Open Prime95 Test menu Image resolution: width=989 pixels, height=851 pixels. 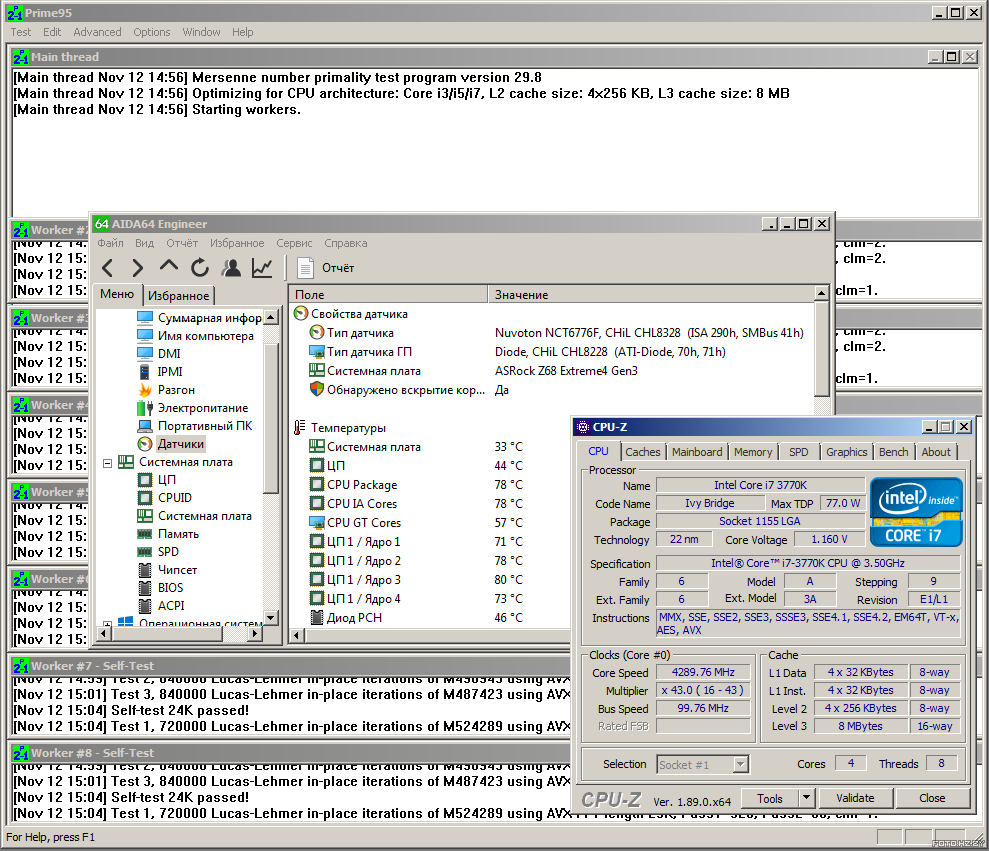click(20, 32)
